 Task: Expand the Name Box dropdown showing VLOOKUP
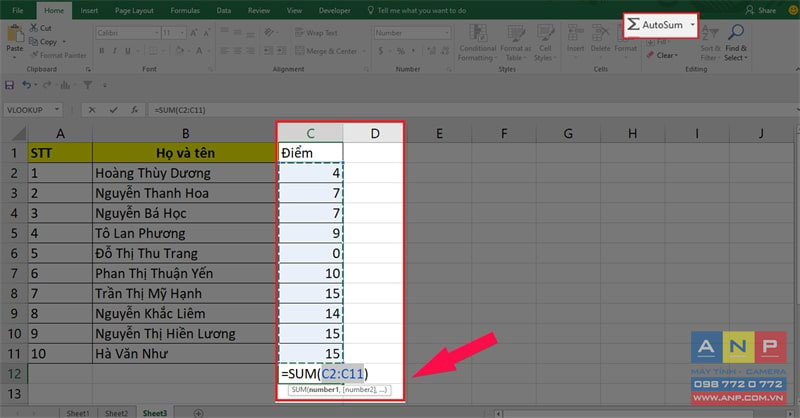coord(57,110)
